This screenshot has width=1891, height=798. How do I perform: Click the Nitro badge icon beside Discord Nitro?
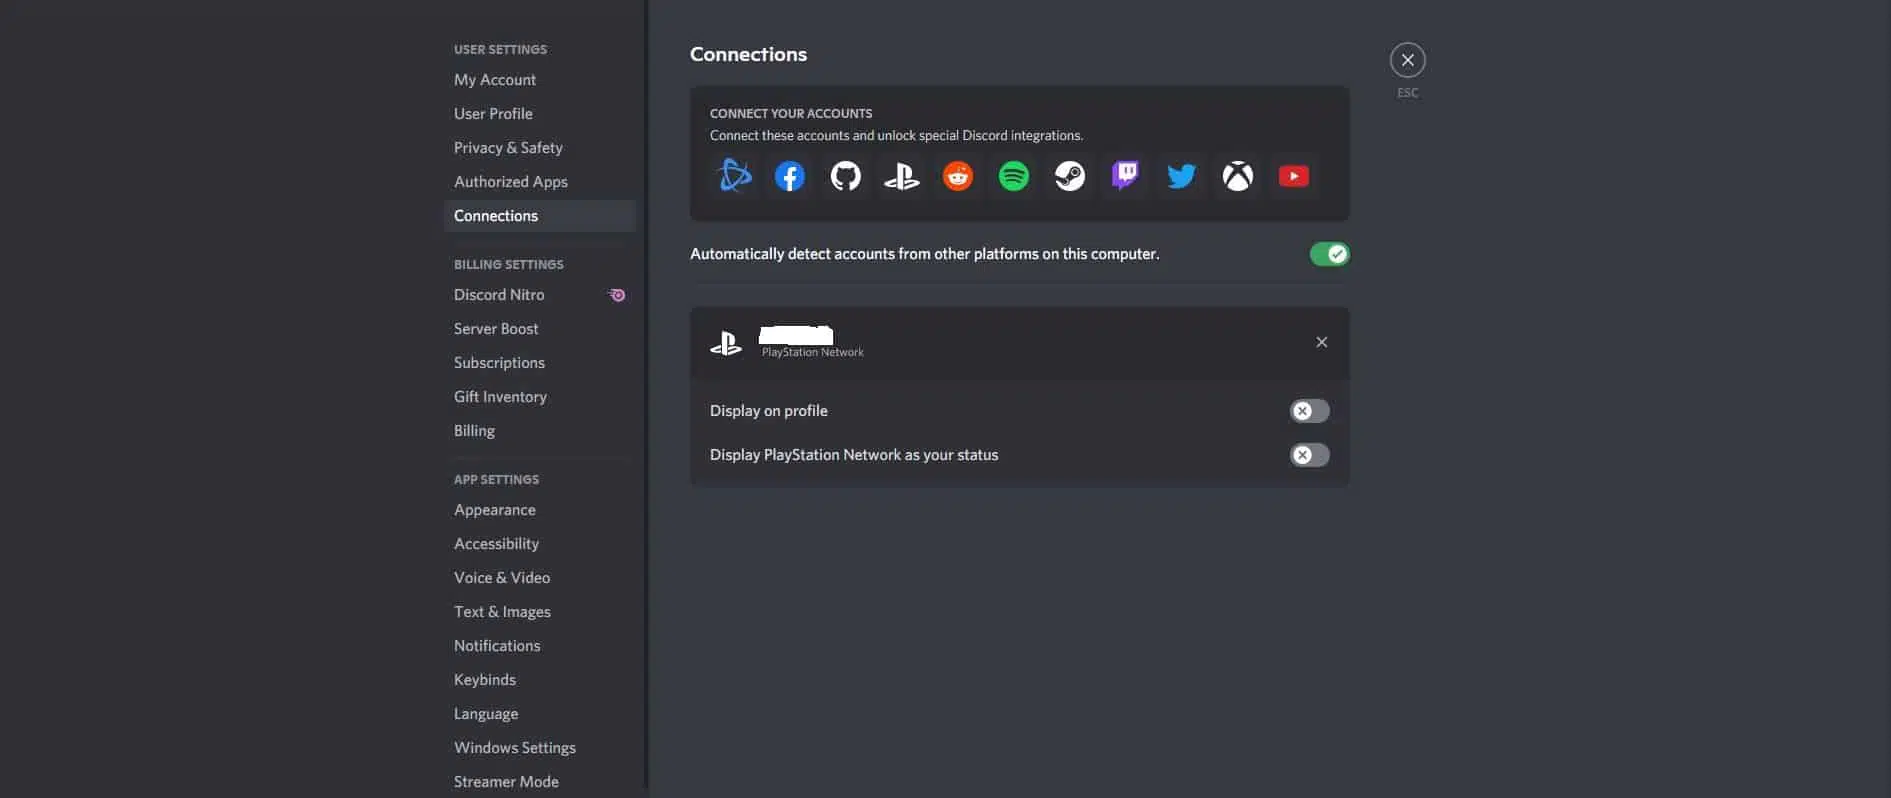[617, 295]
